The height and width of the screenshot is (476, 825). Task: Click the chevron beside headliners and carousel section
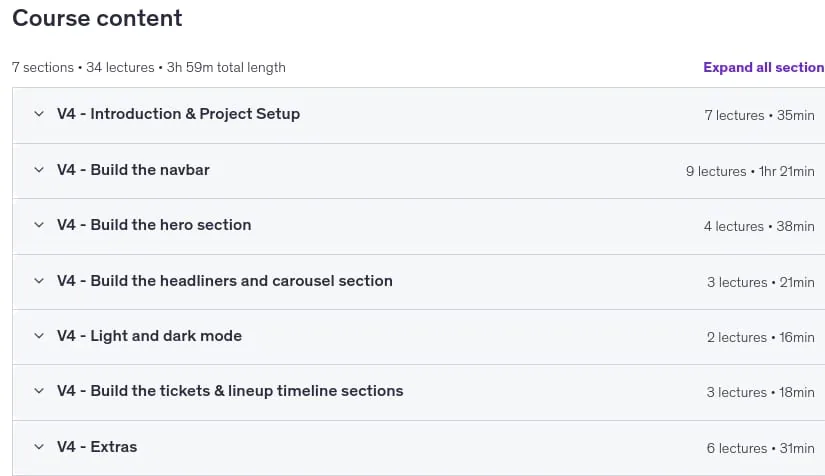point(39,281)
